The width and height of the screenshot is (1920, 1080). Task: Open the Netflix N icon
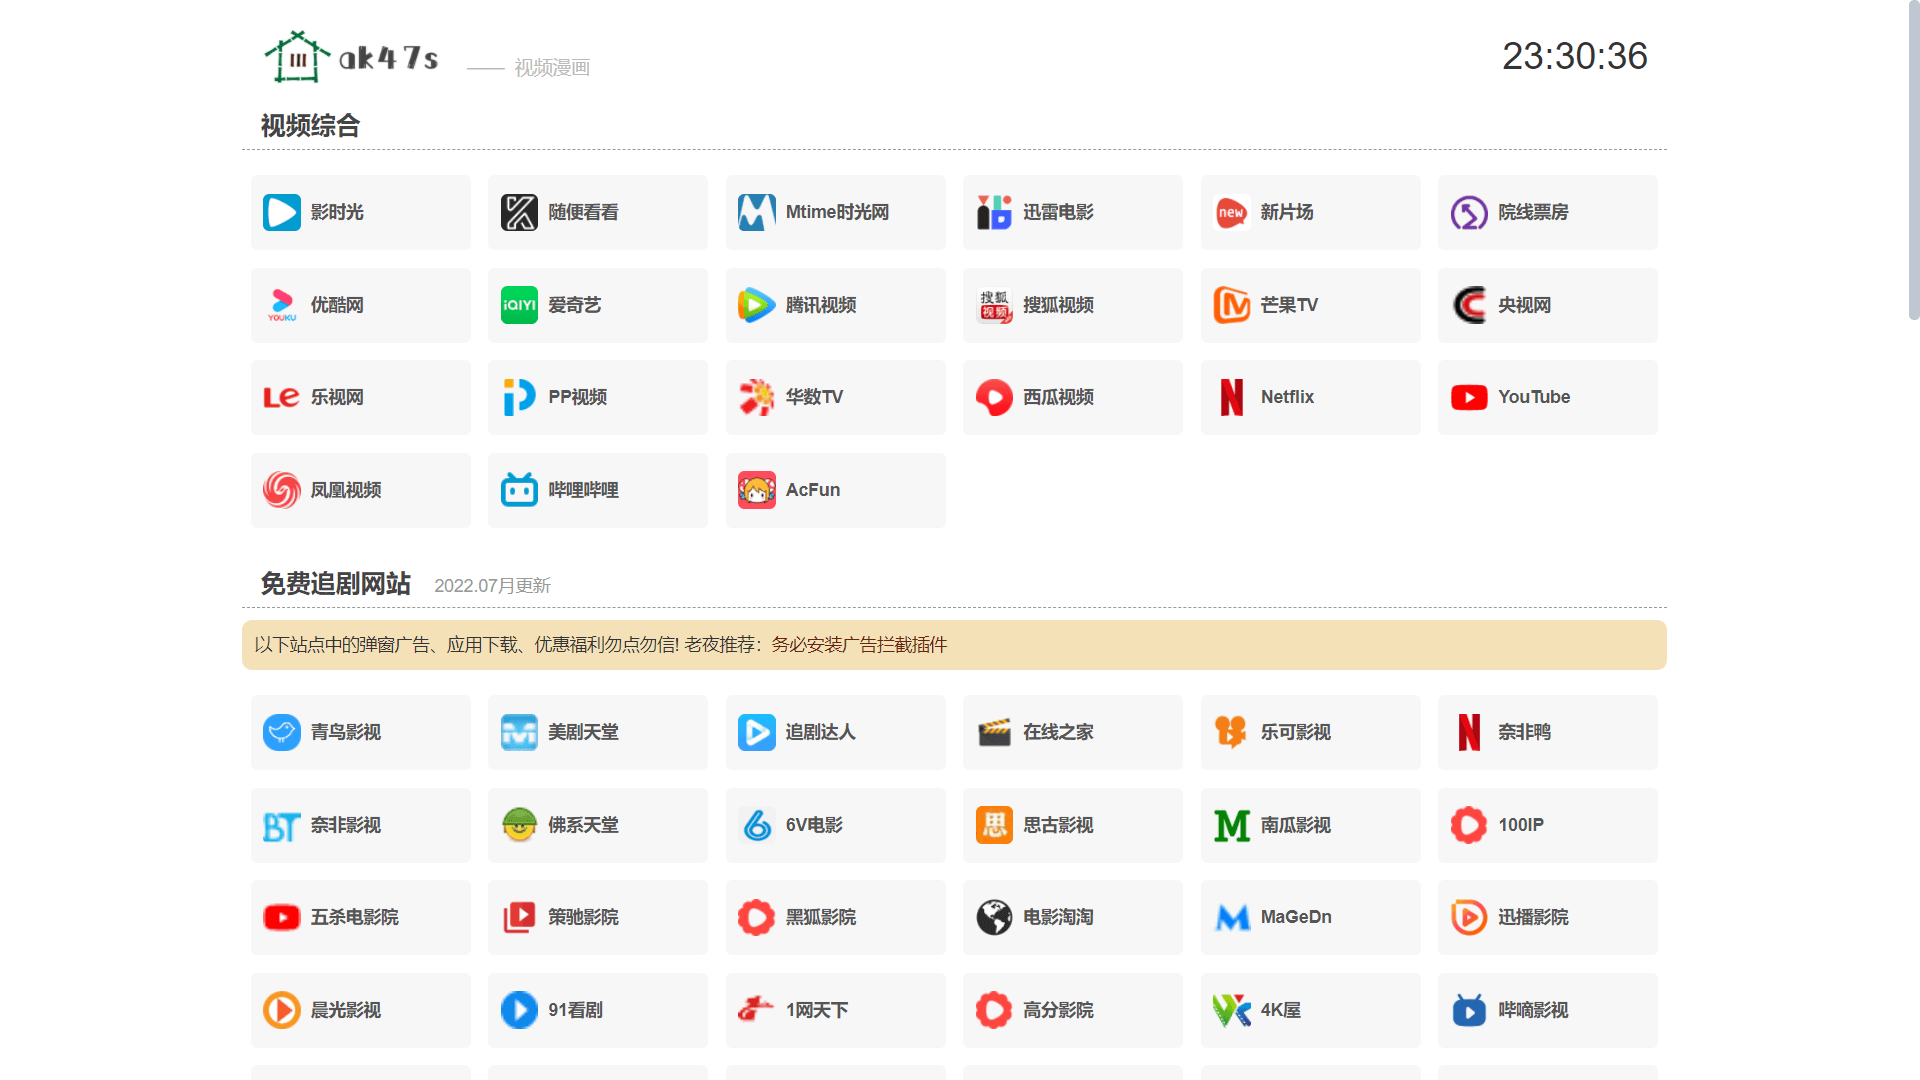click(x=1231, y=397)
